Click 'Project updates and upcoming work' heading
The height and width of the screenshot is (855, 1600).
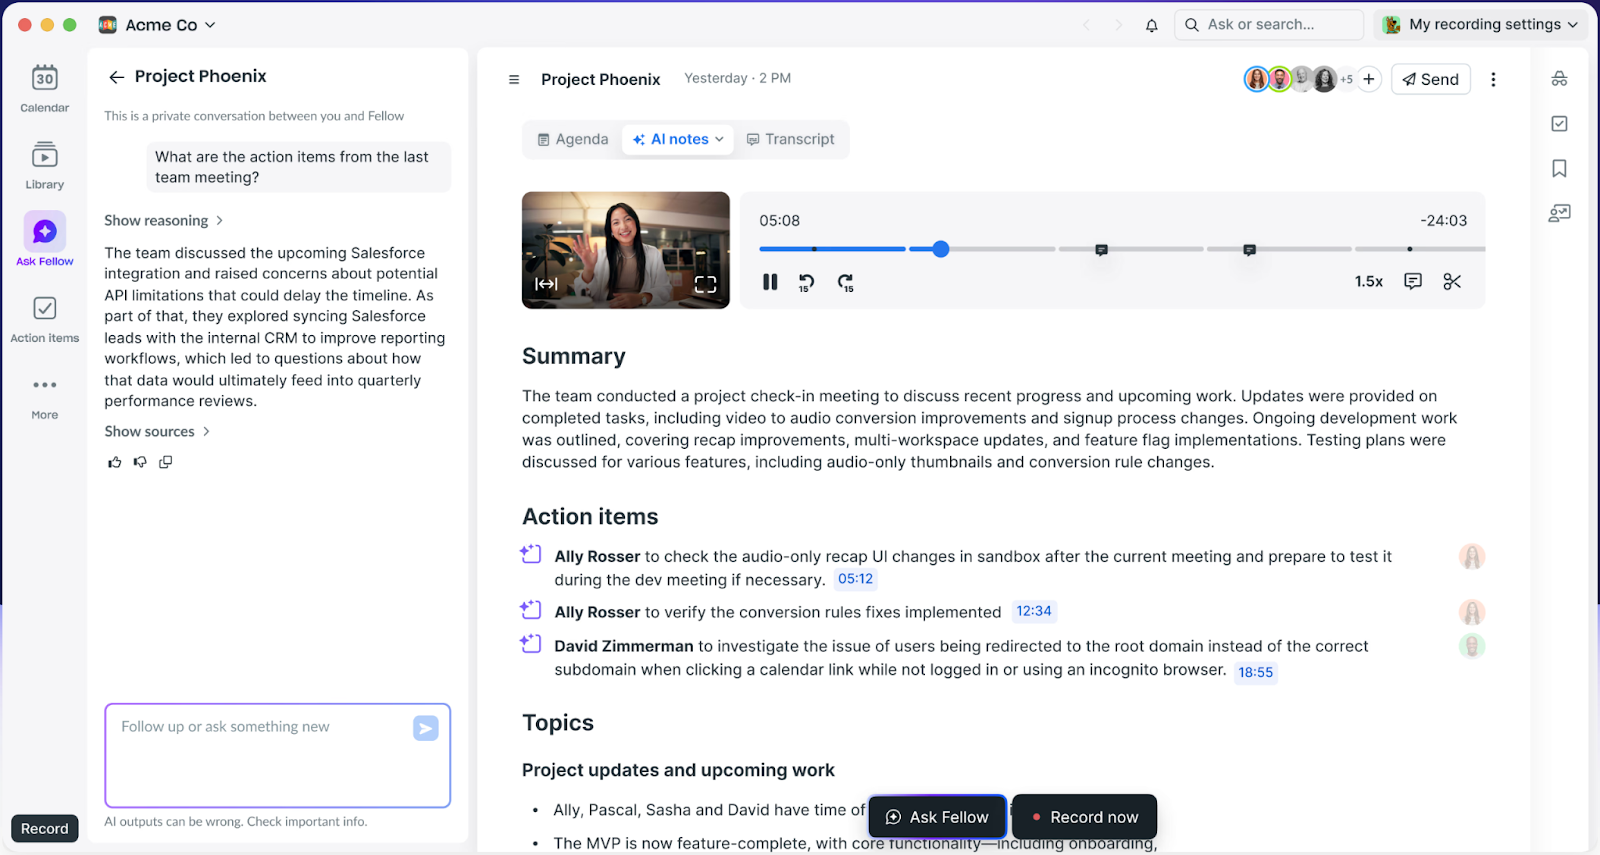pos(678,770)
